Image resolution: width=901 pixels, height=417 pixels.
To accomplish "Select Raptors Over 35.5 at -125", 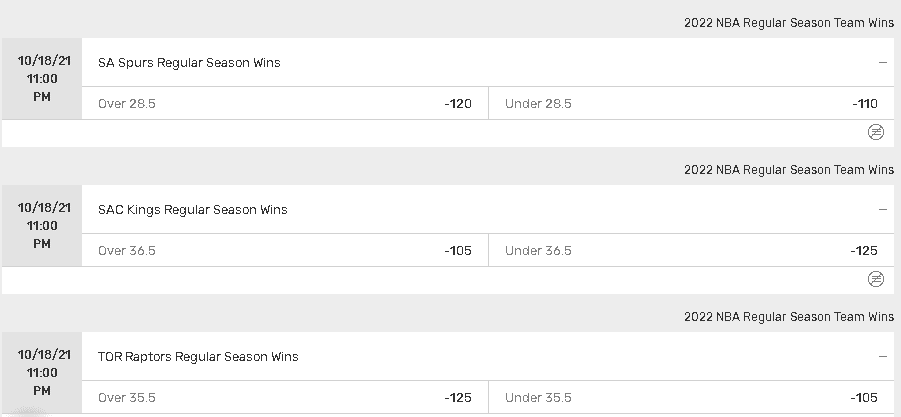I will [285, 397].
